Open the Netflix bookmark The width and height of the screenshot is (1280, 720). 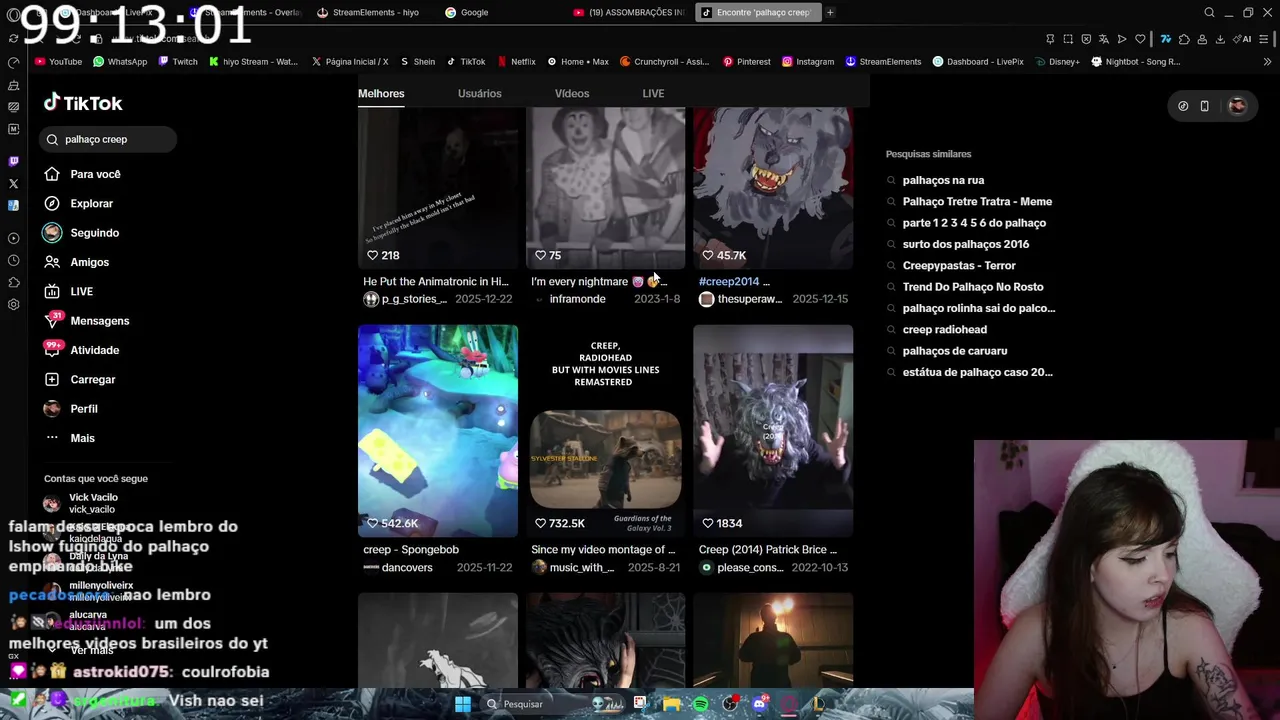tap(515, 61)
